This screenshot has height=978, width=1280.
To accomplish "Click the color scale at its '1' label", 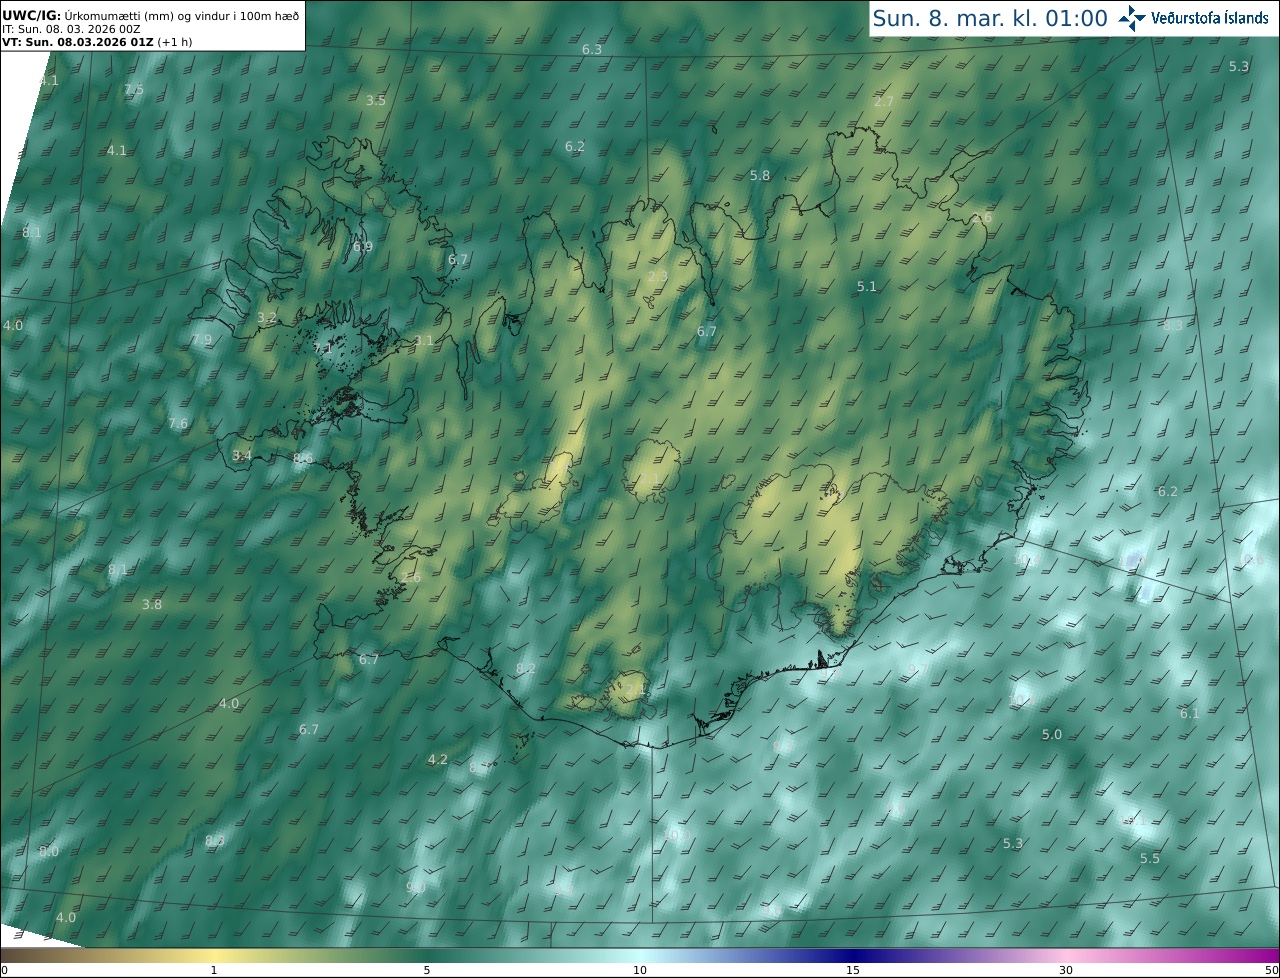I will coord(214,970).
